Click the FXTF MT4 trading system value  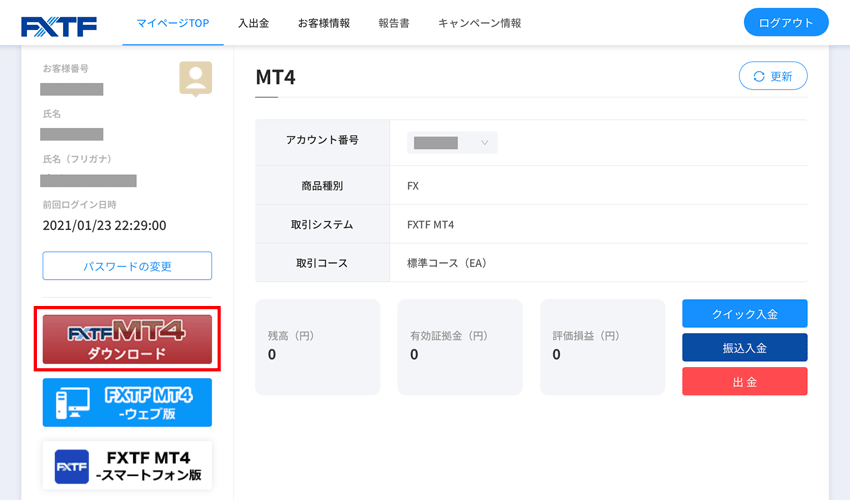click(430, 225)
